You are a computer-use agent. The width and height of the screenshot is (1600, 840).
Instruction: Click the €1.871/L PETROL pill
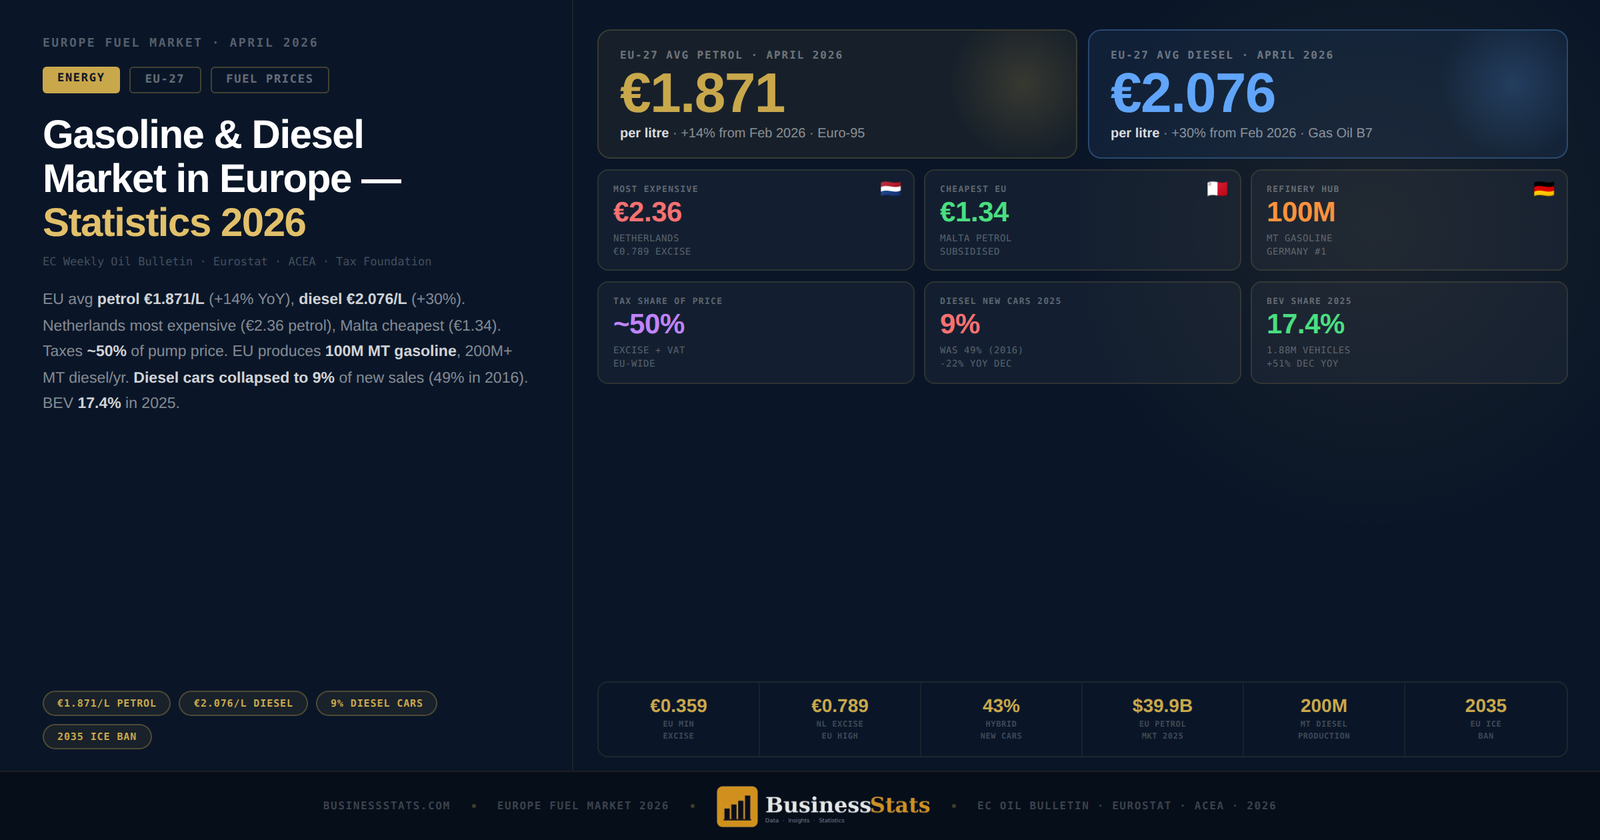tap(106, 703)
